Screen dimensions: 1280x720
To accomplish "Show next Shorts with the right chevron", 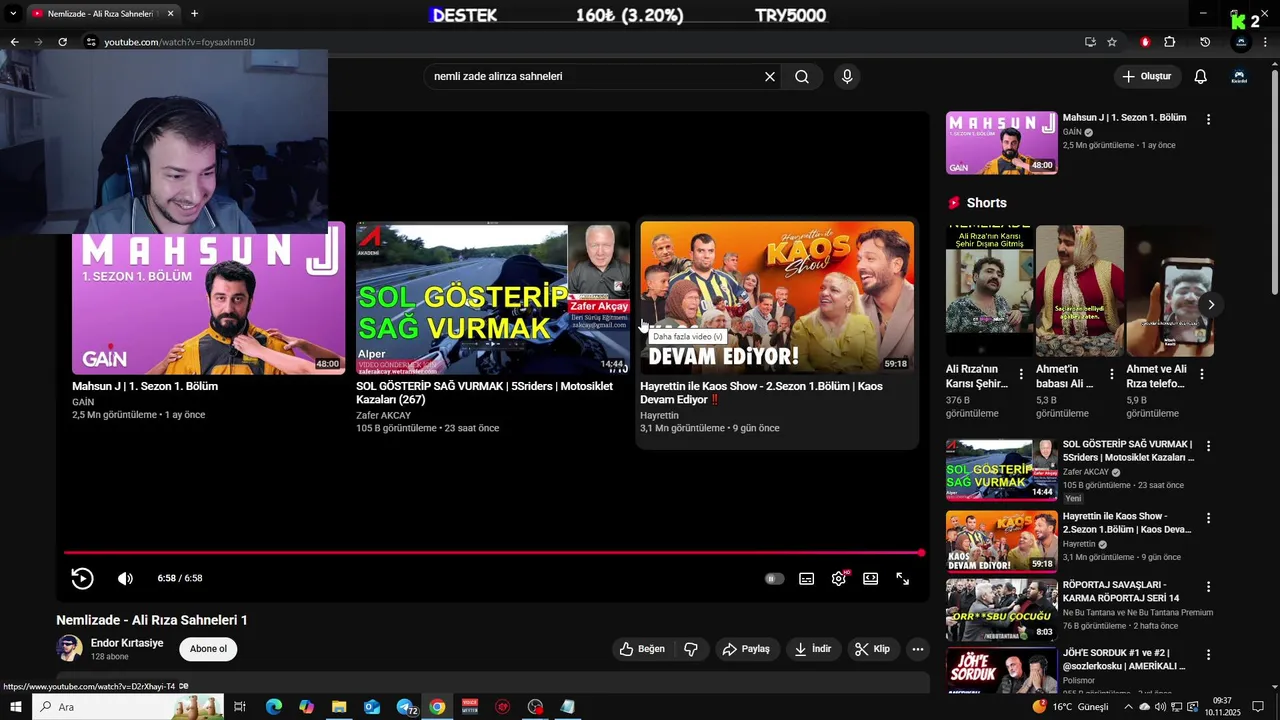I will 1211,304.
